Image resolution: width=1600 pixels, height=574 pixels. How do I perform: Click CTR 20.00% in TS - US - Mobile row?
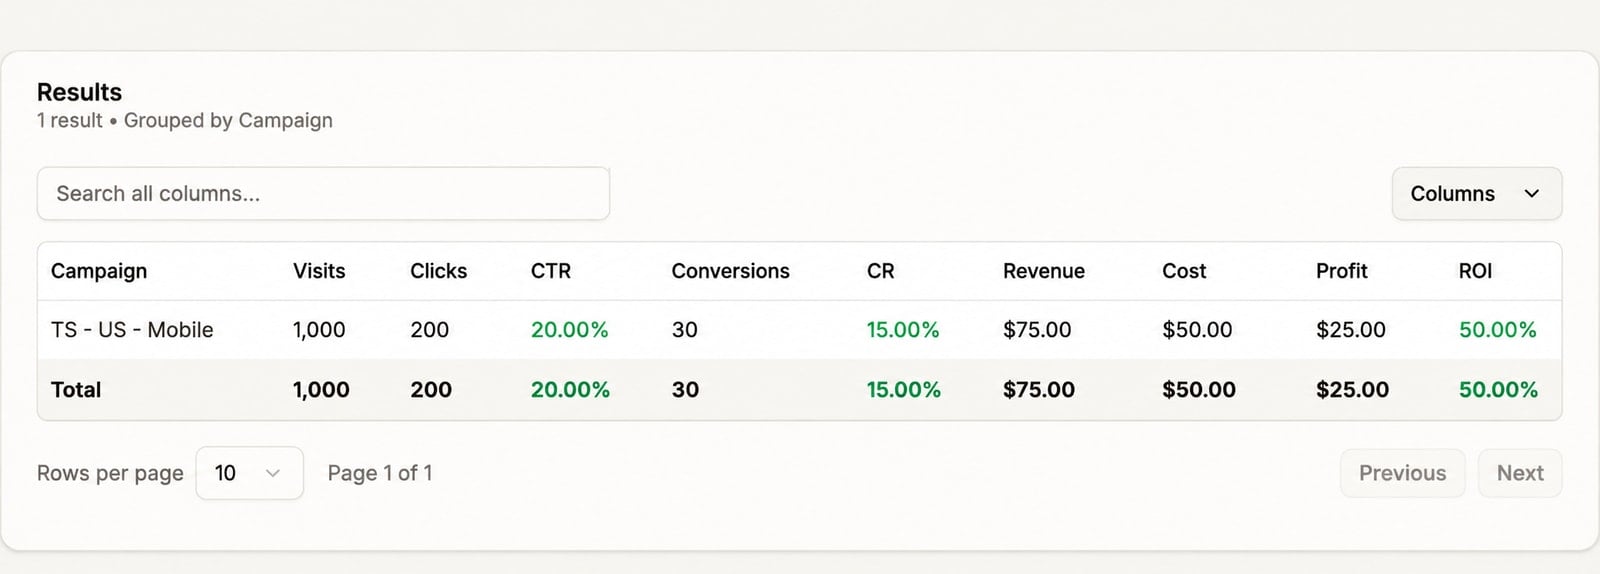(569, 330)
